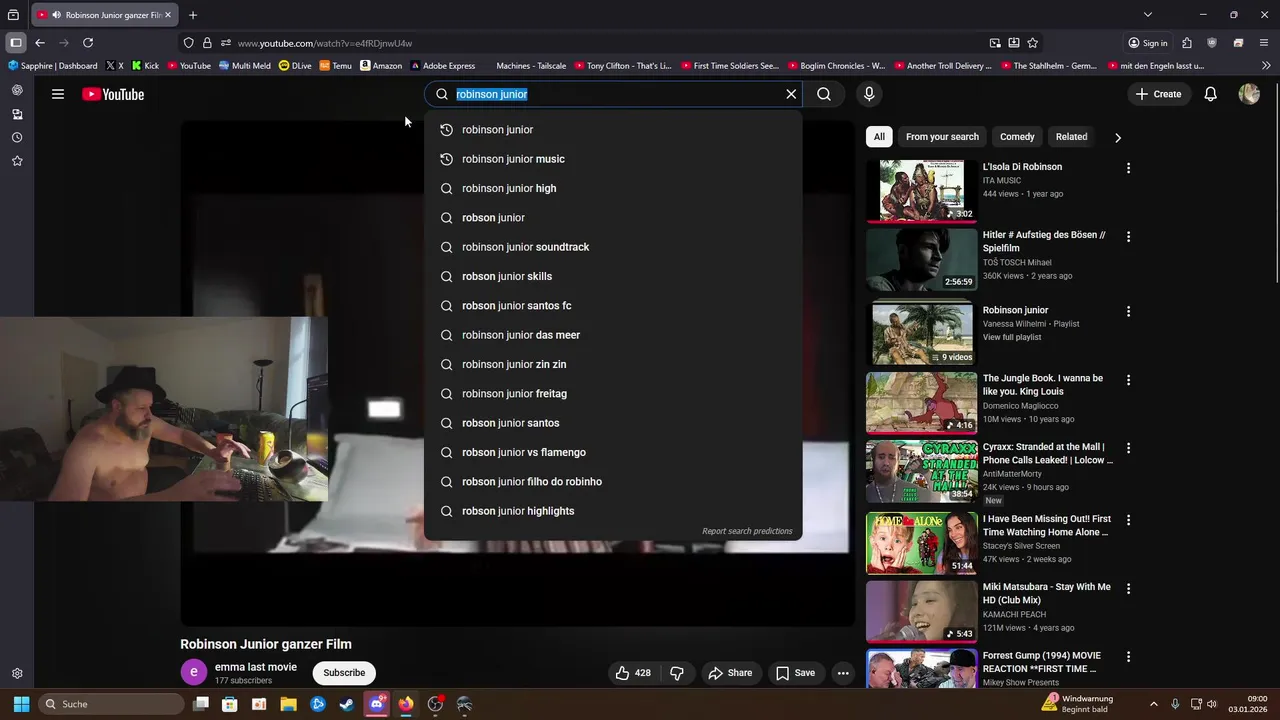Open sidebar bookmarks star icon
The image size is (1280, 720).
(17, 161)
